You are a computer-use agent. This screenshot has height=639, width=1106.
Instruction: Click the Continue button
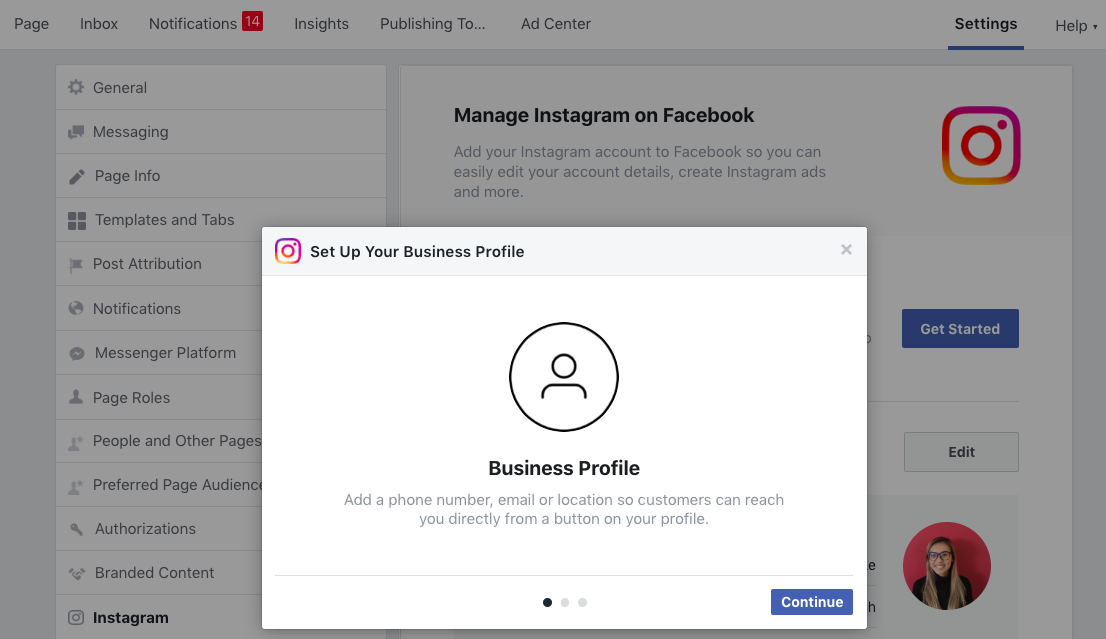click(x=812, y=602)
